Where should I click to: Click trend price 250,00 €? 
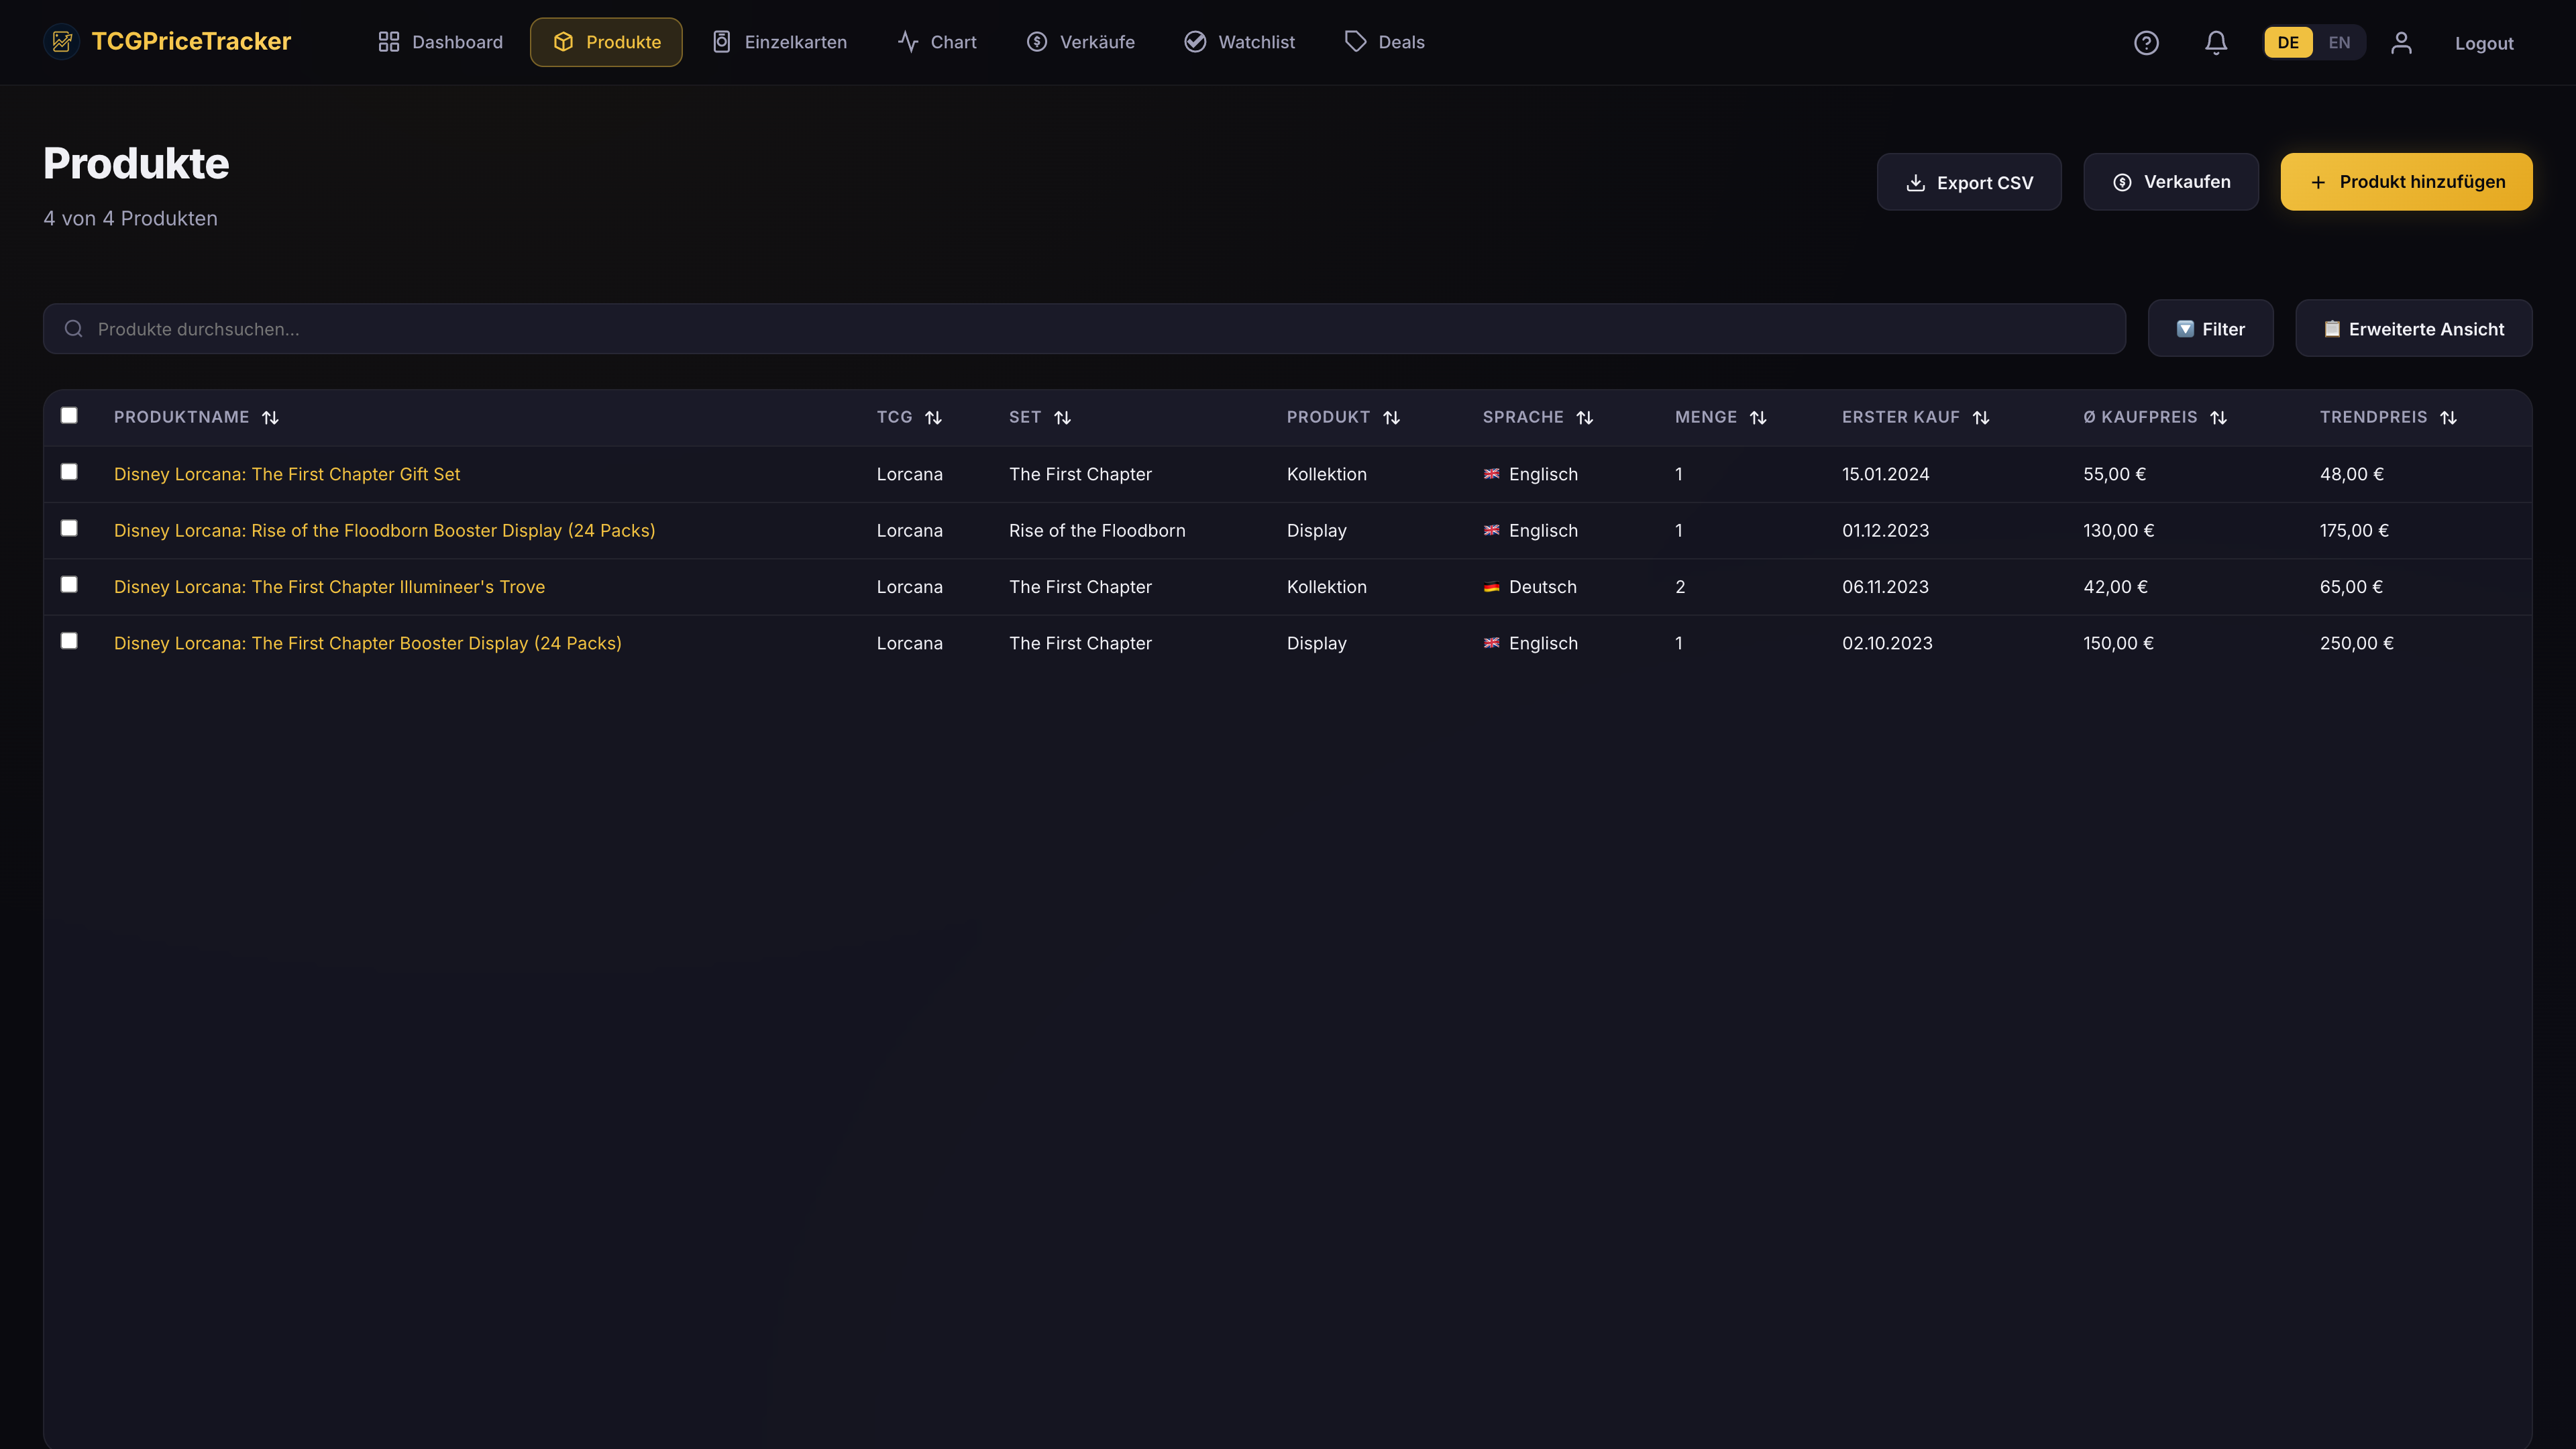pyautogui.click(x=2357, y=643)
